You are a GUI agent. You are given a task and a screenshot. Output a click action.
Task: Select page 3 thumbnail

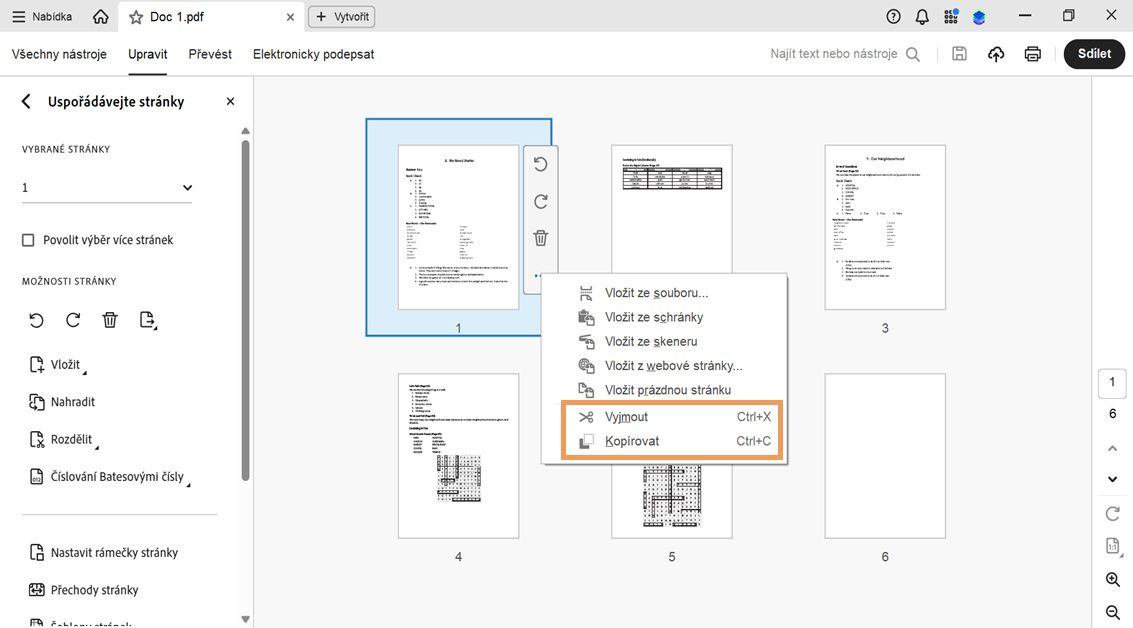[885, 228]
